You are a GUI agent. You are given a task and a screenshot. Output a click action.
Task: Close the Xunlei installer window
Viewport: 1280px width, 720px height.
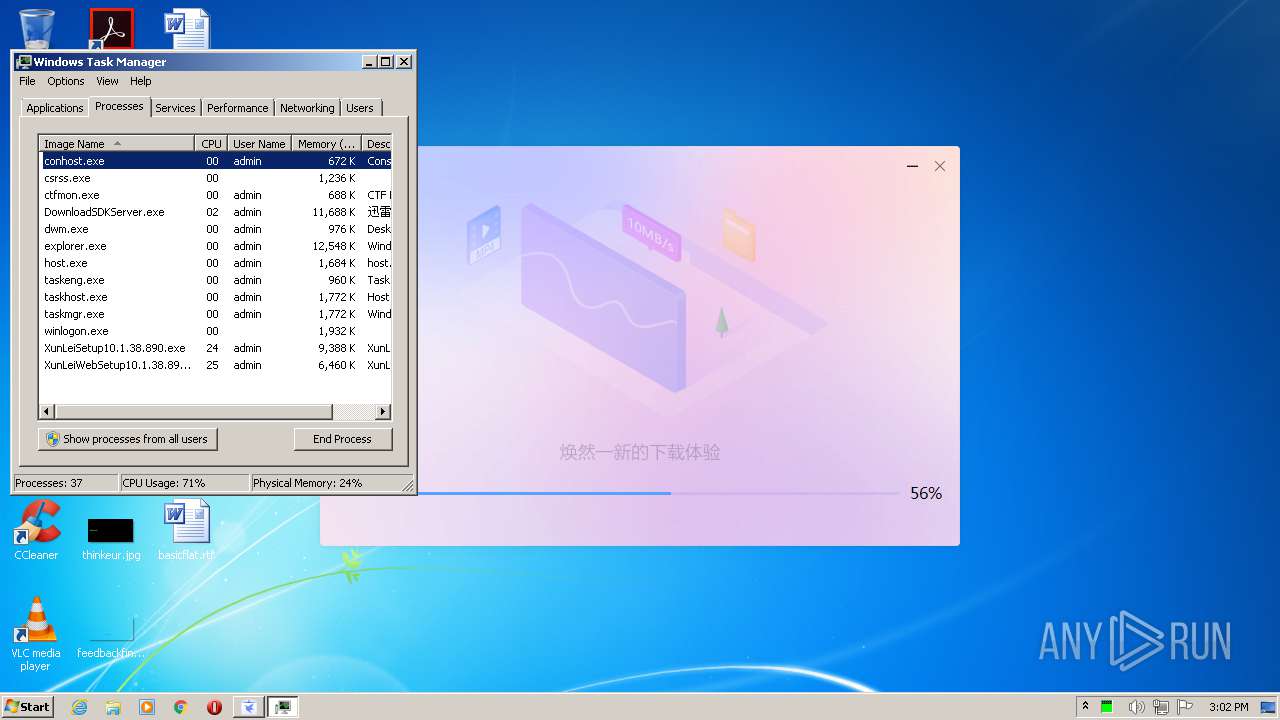(x=940, y=166)
